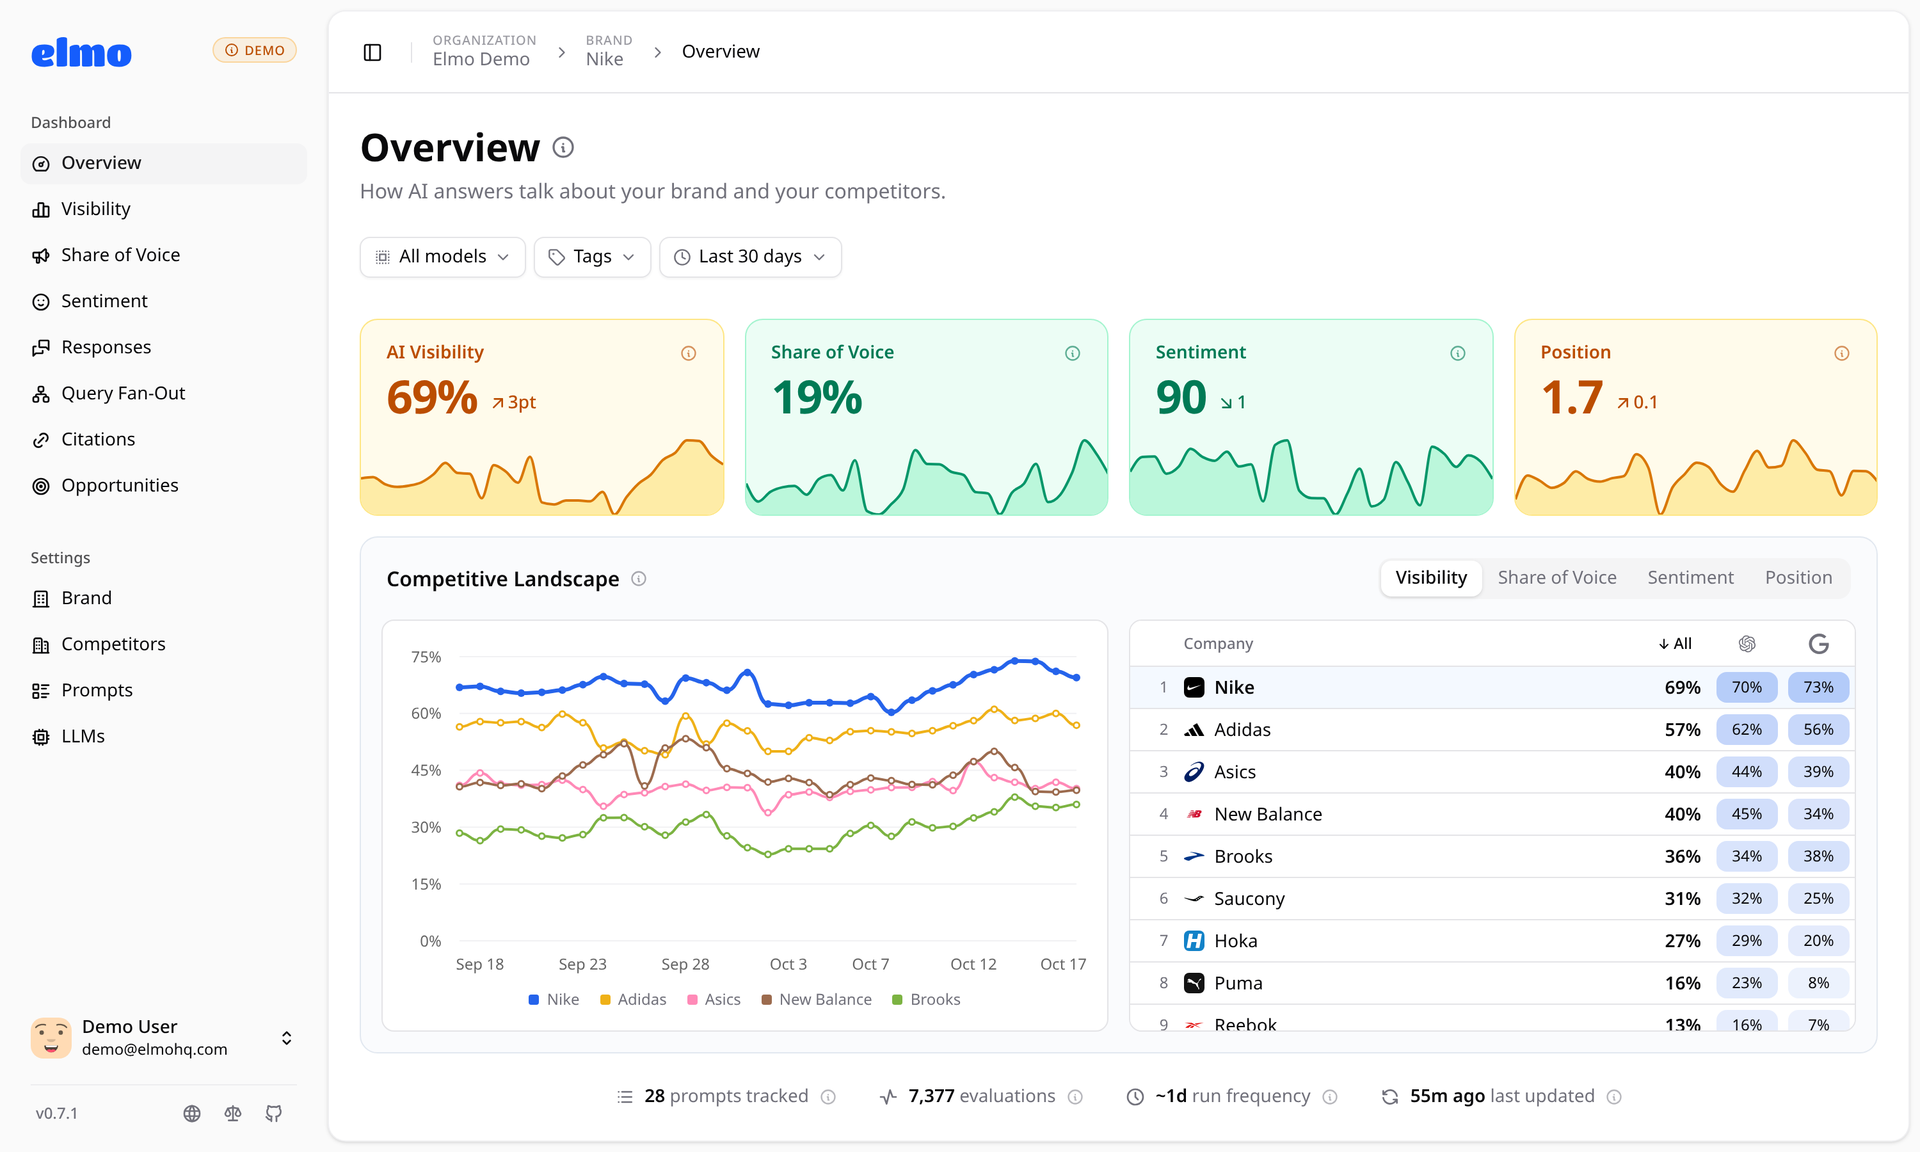Toggle New Balance series in legend
1920x1152 pixels.
[x=816, y=999]
